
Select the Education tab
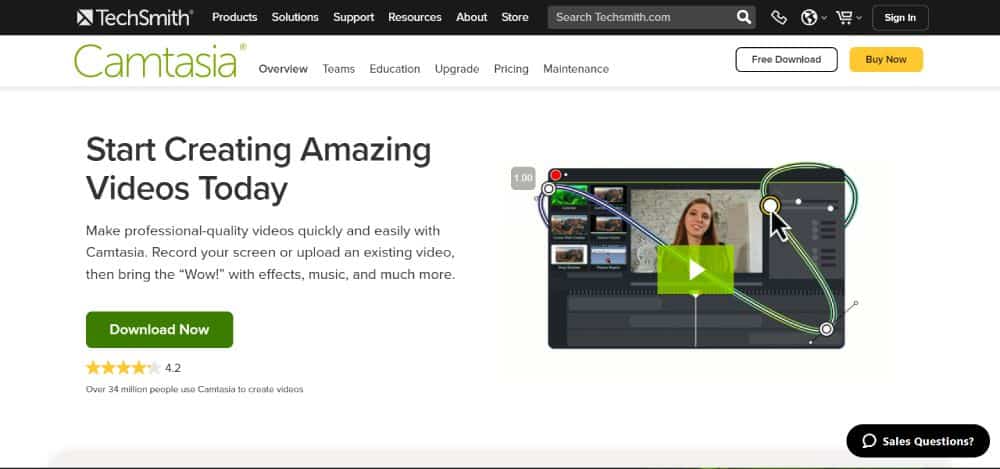pos(395,69)
